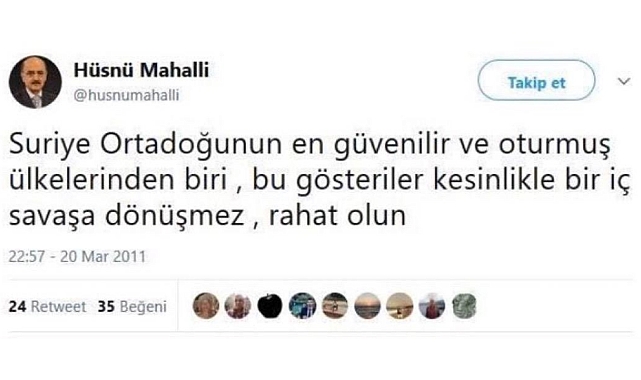Open the red-clothed person liker avatar
Screen dimensions: 641x380
pyautogui.click(x=432, y=306)
